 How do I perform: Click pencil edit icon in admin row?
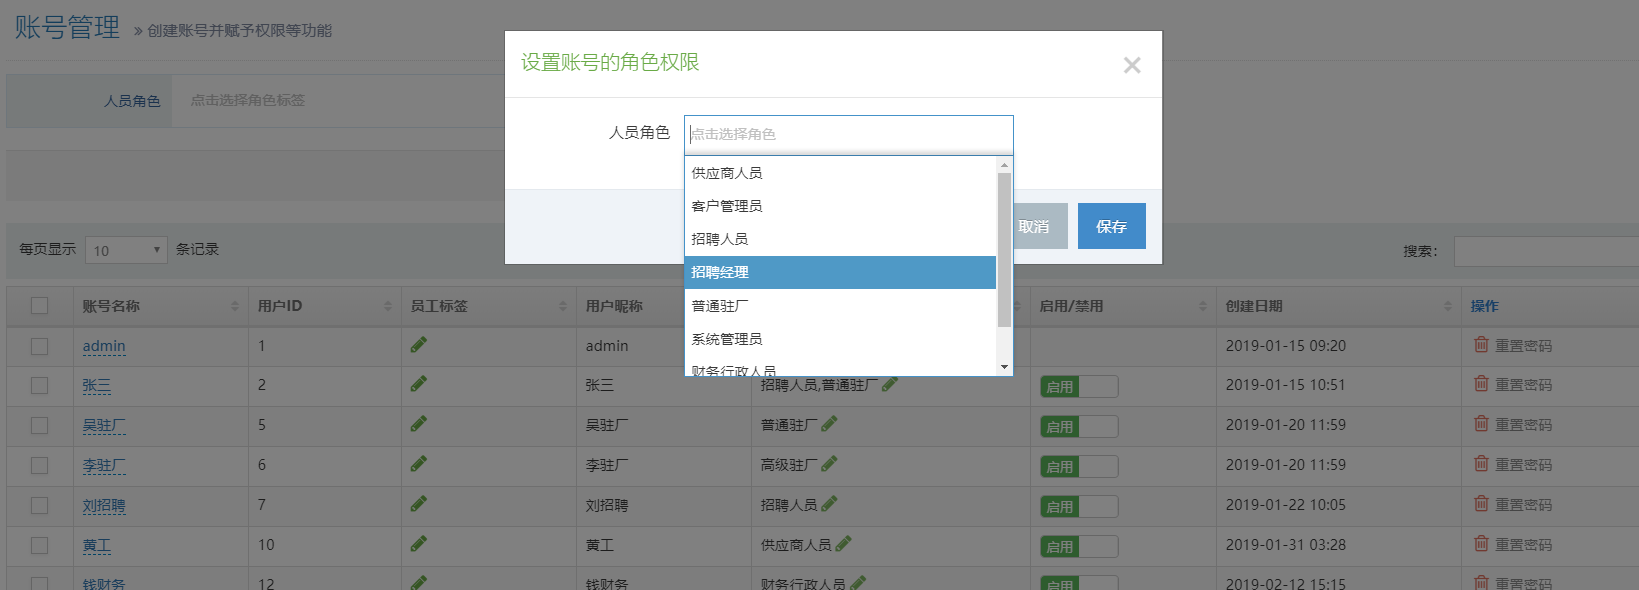click(419, 345)
